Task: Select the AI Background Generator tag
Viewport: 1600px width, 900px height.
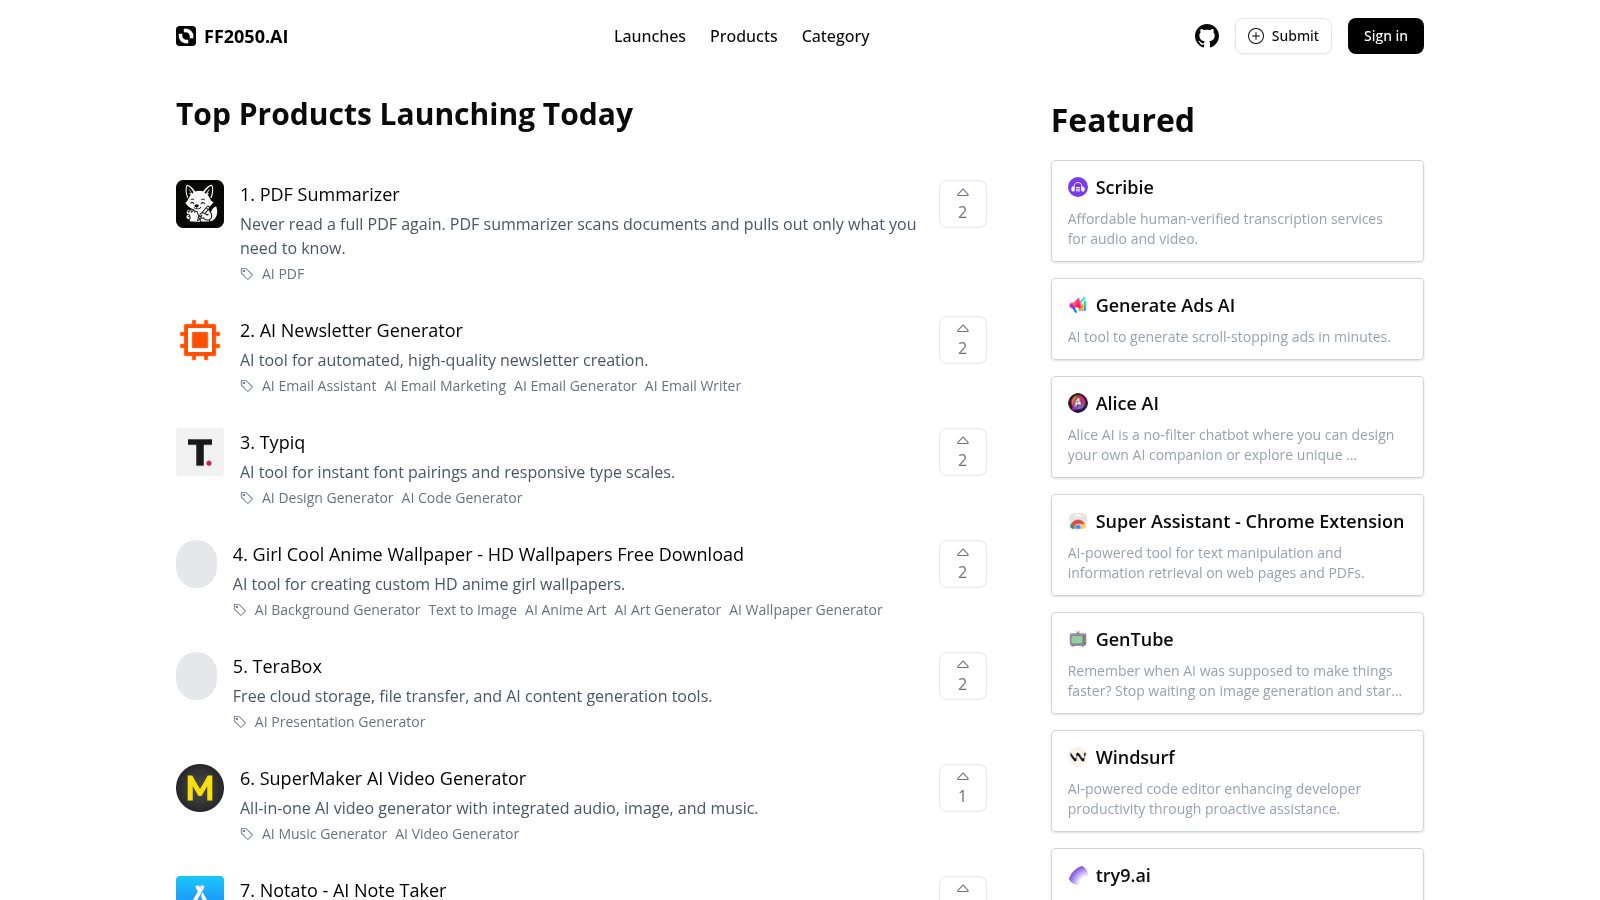Action: point(337,610)
